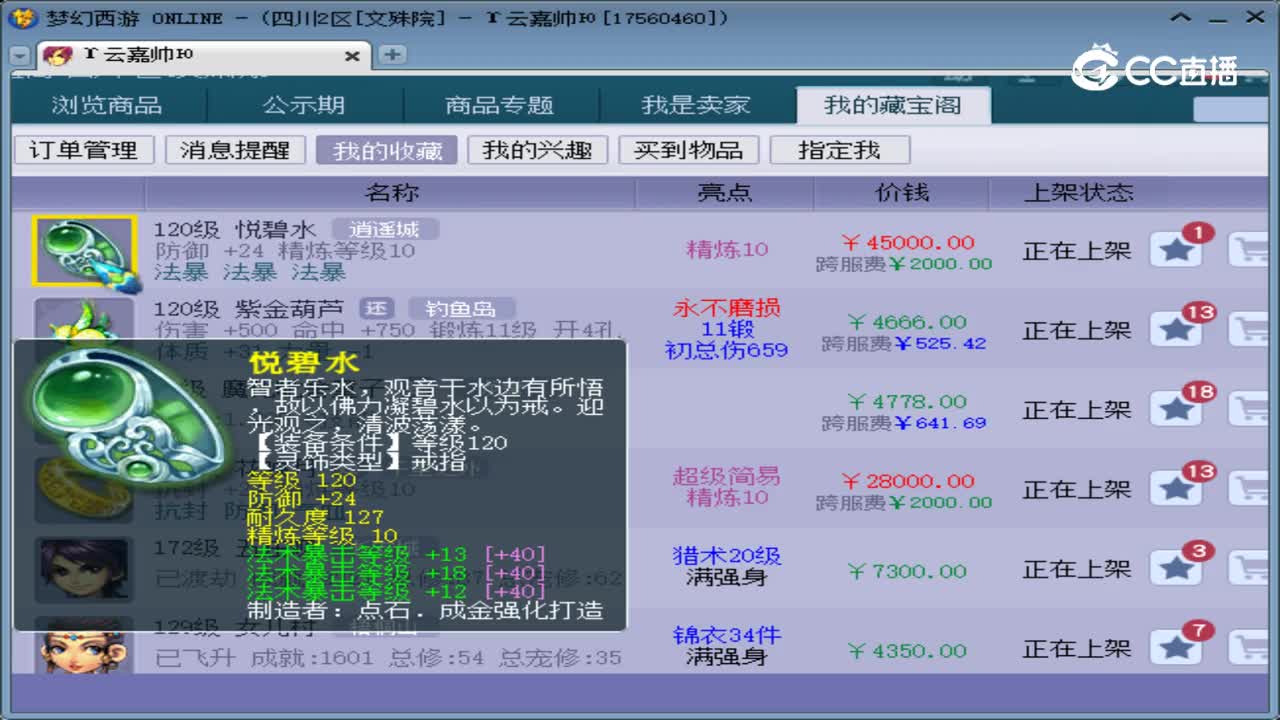This screenshot has height=720, width=1280.
Task: Click the 指定我 button
Action: point(840,150)
